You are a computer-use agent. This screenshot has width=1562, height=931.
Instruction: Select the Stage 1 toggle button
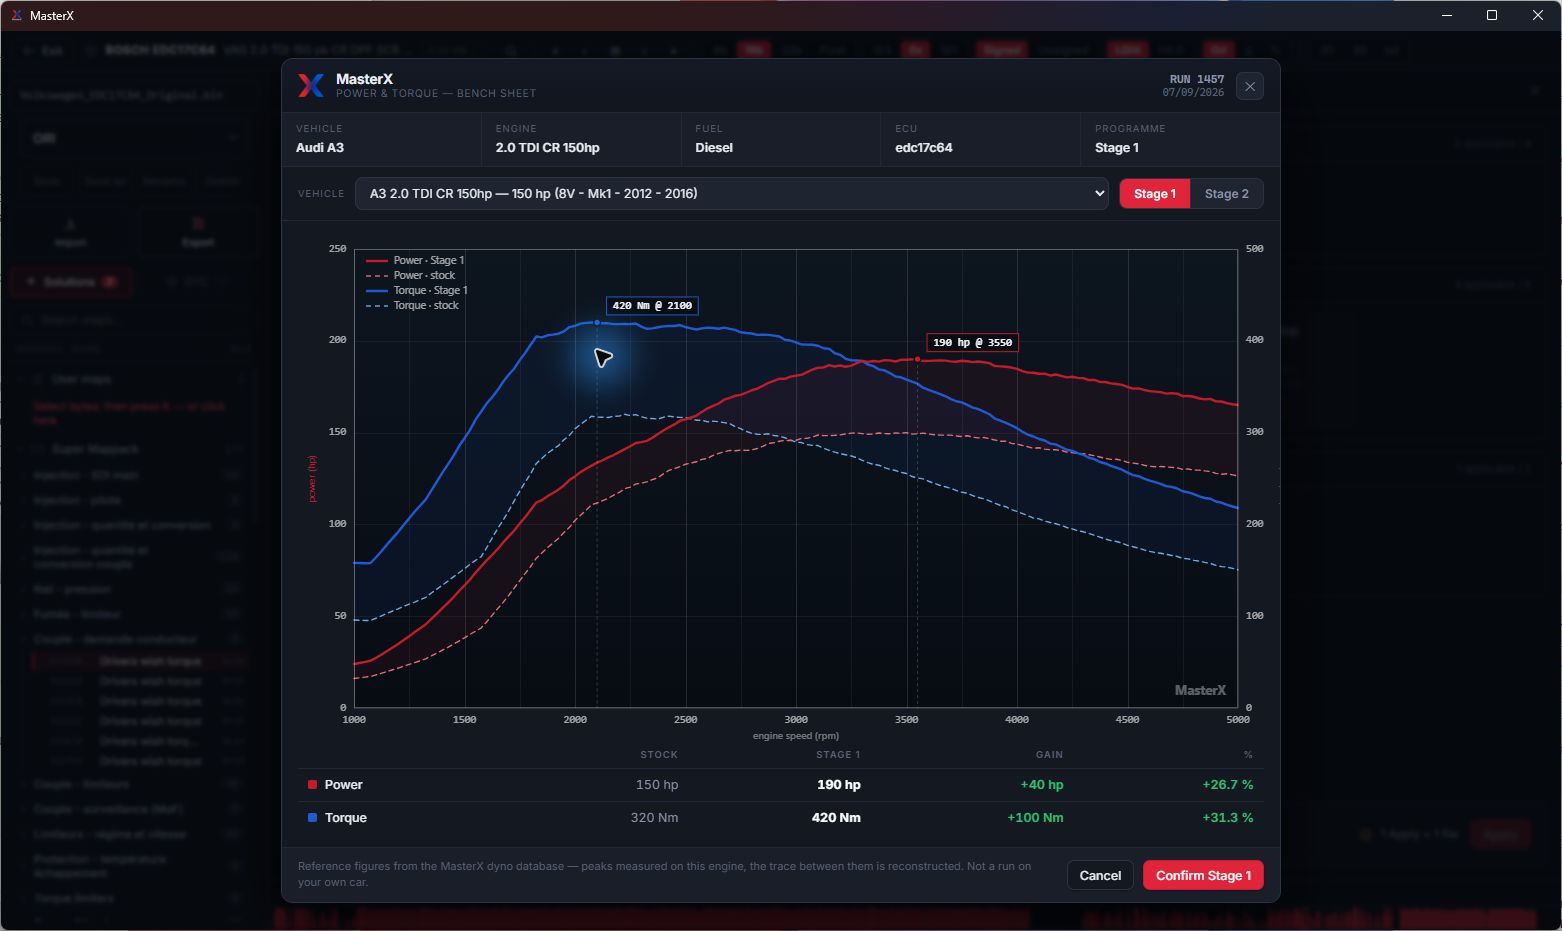pos(1155,193)
